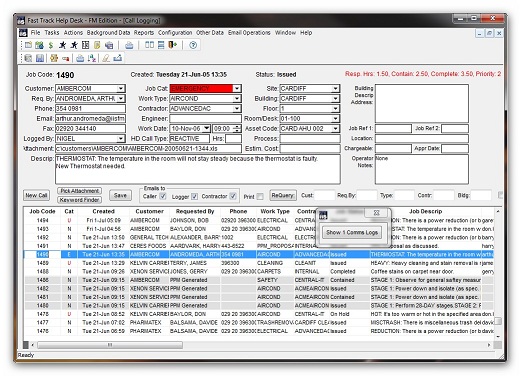This screenshot has width=521, height=376.
Task: Select job row 1488 Coffee stains
Action: (x=258, y=271)
